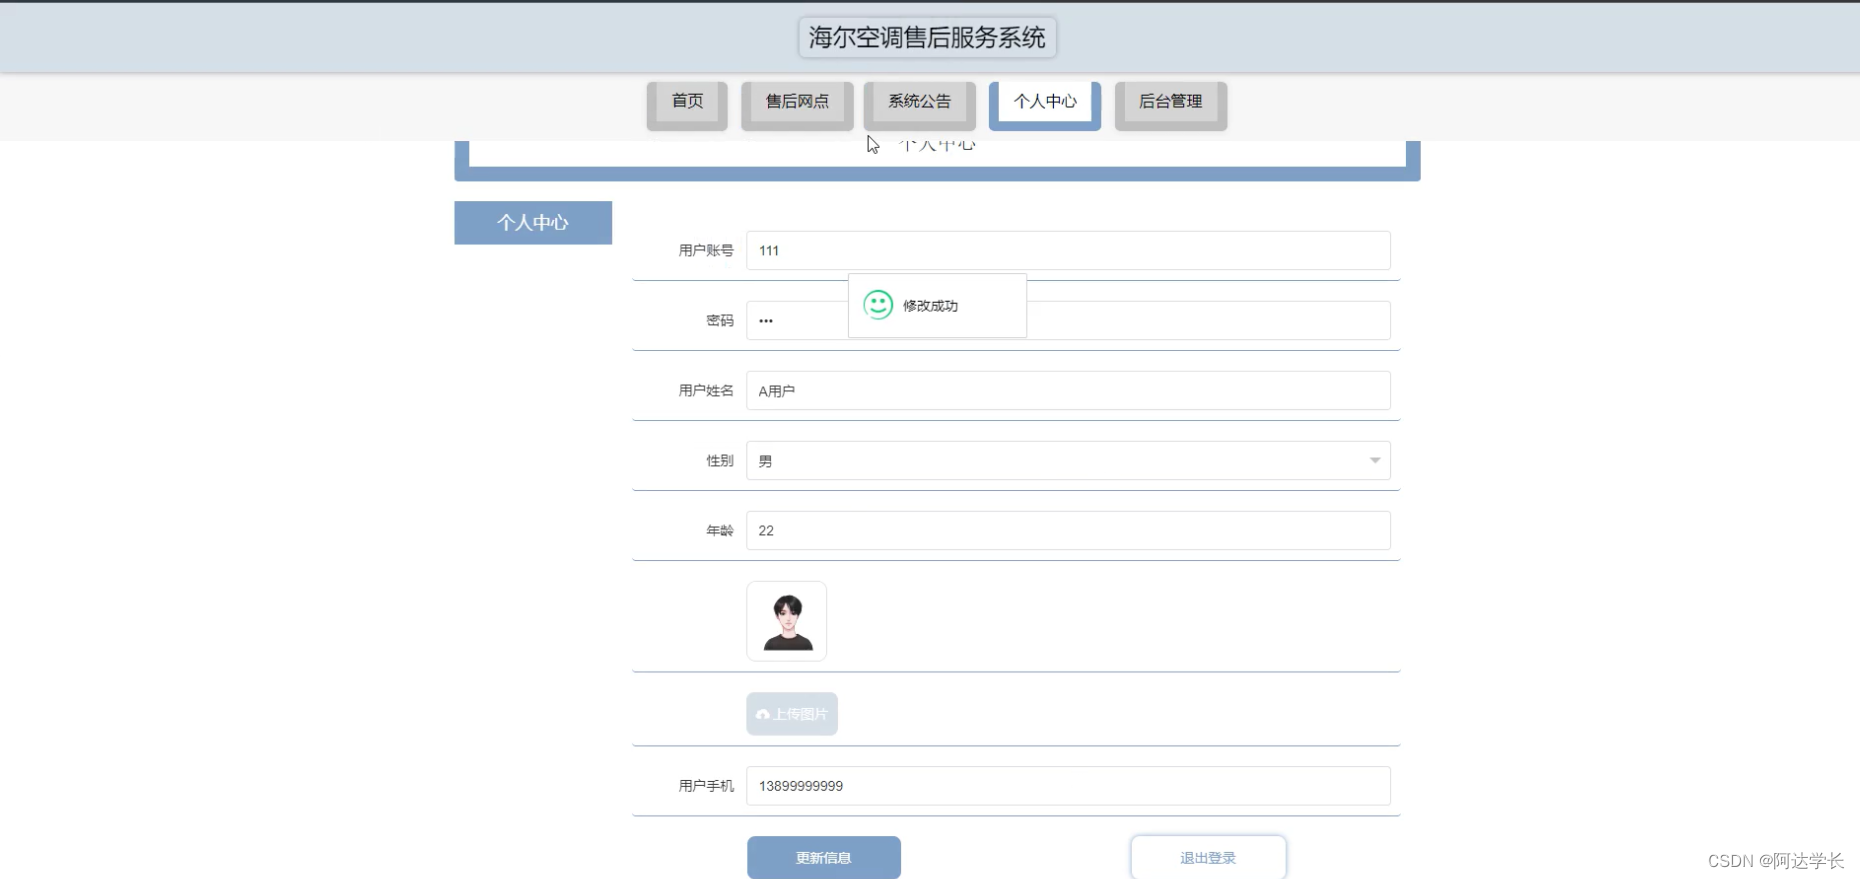Viewport: 1860px width, 879px height.
Task: Click the 性别 dropdown arrow
Action: 1375,460
